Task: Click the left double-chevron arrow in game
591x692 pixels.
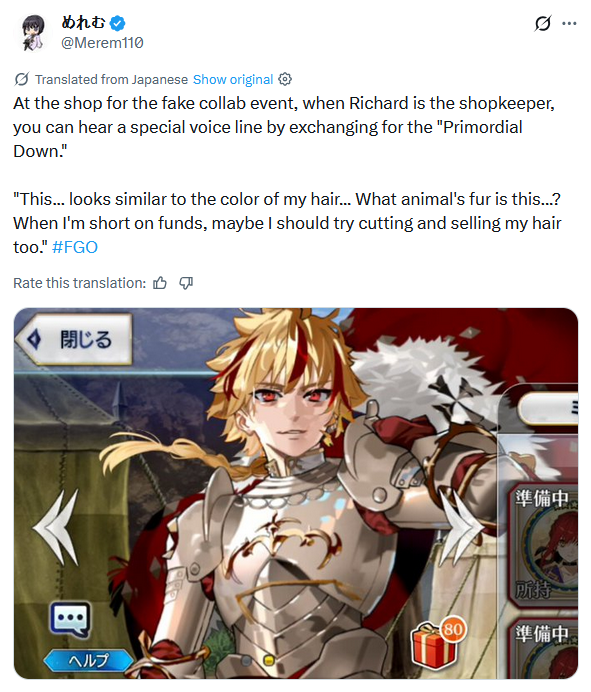Action: [x=58, y=528]
